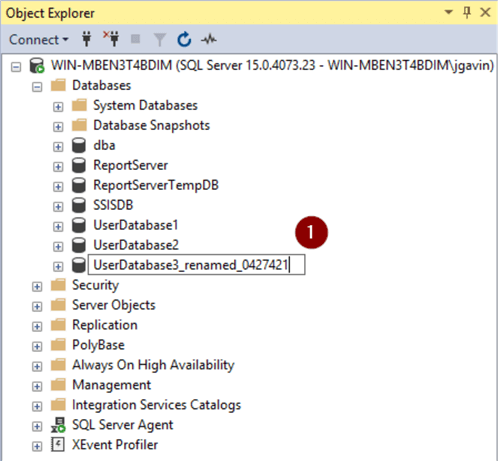Click the ReportServerTempDB database icon
The image size is (498, 461).
click(x=79, y=185)
